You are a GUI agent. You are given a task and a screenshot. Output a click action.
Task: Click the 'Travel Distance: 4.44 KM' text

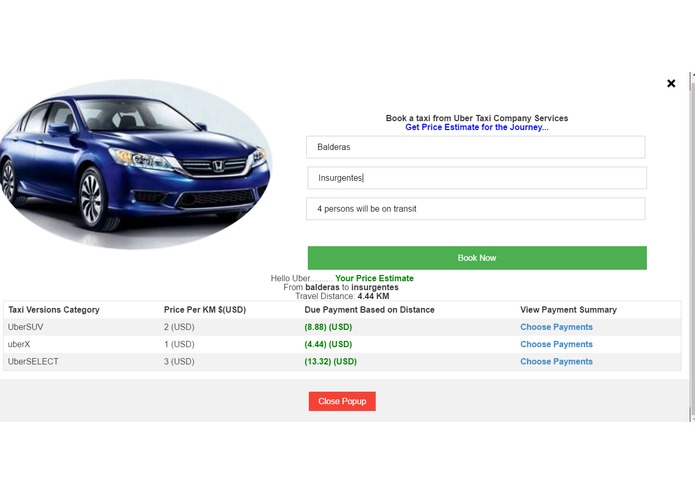point(342,296)
